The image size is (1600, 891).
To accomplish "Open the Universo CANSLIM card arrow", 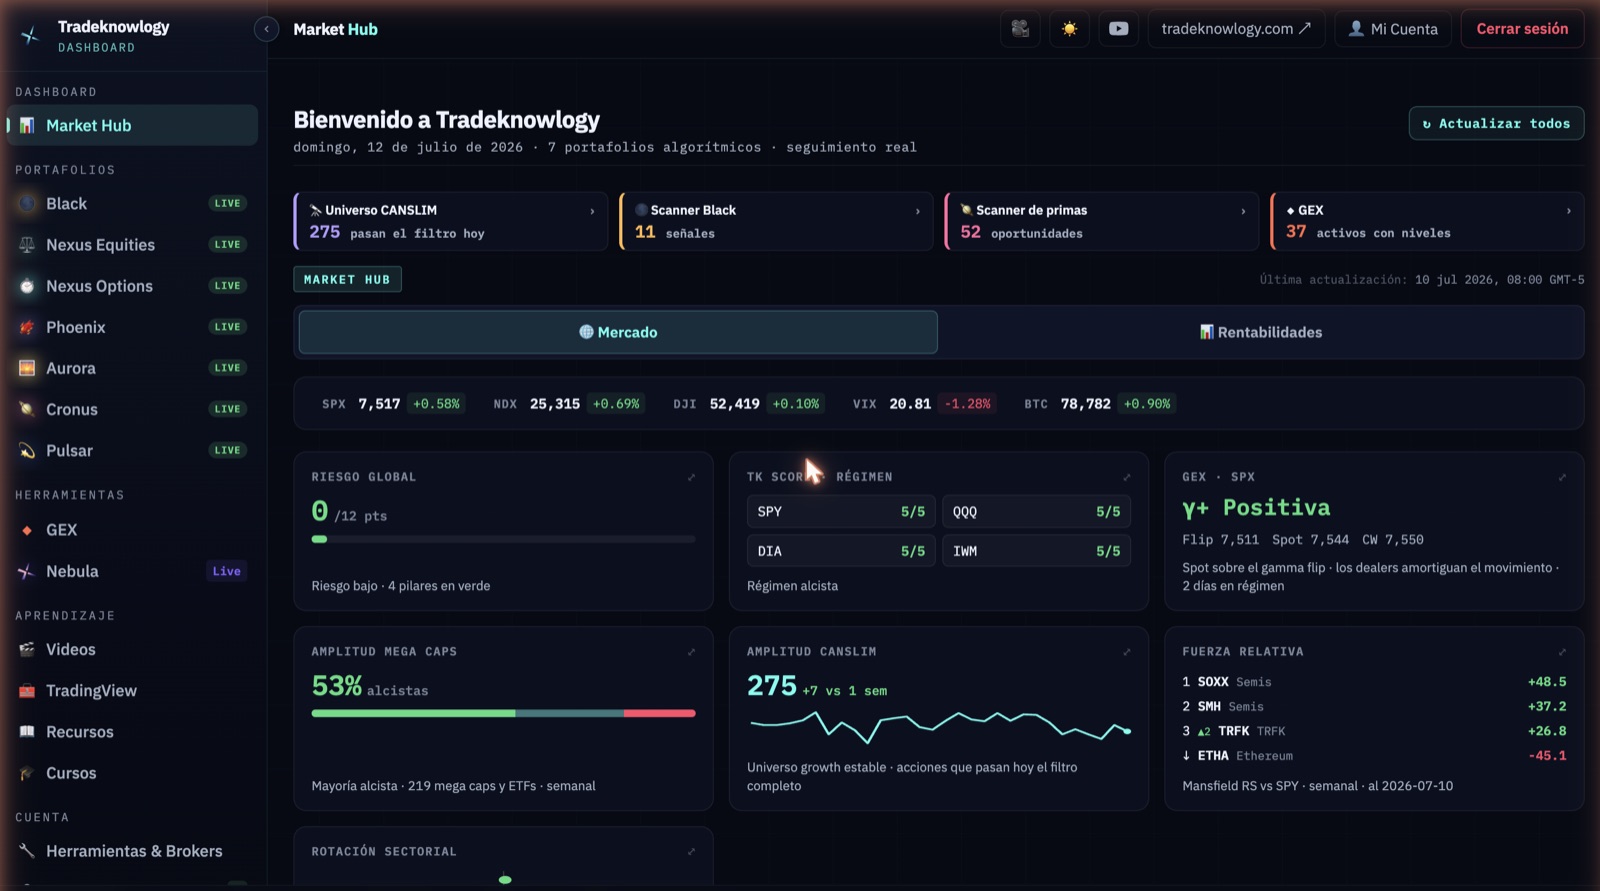I will point(592,211).
